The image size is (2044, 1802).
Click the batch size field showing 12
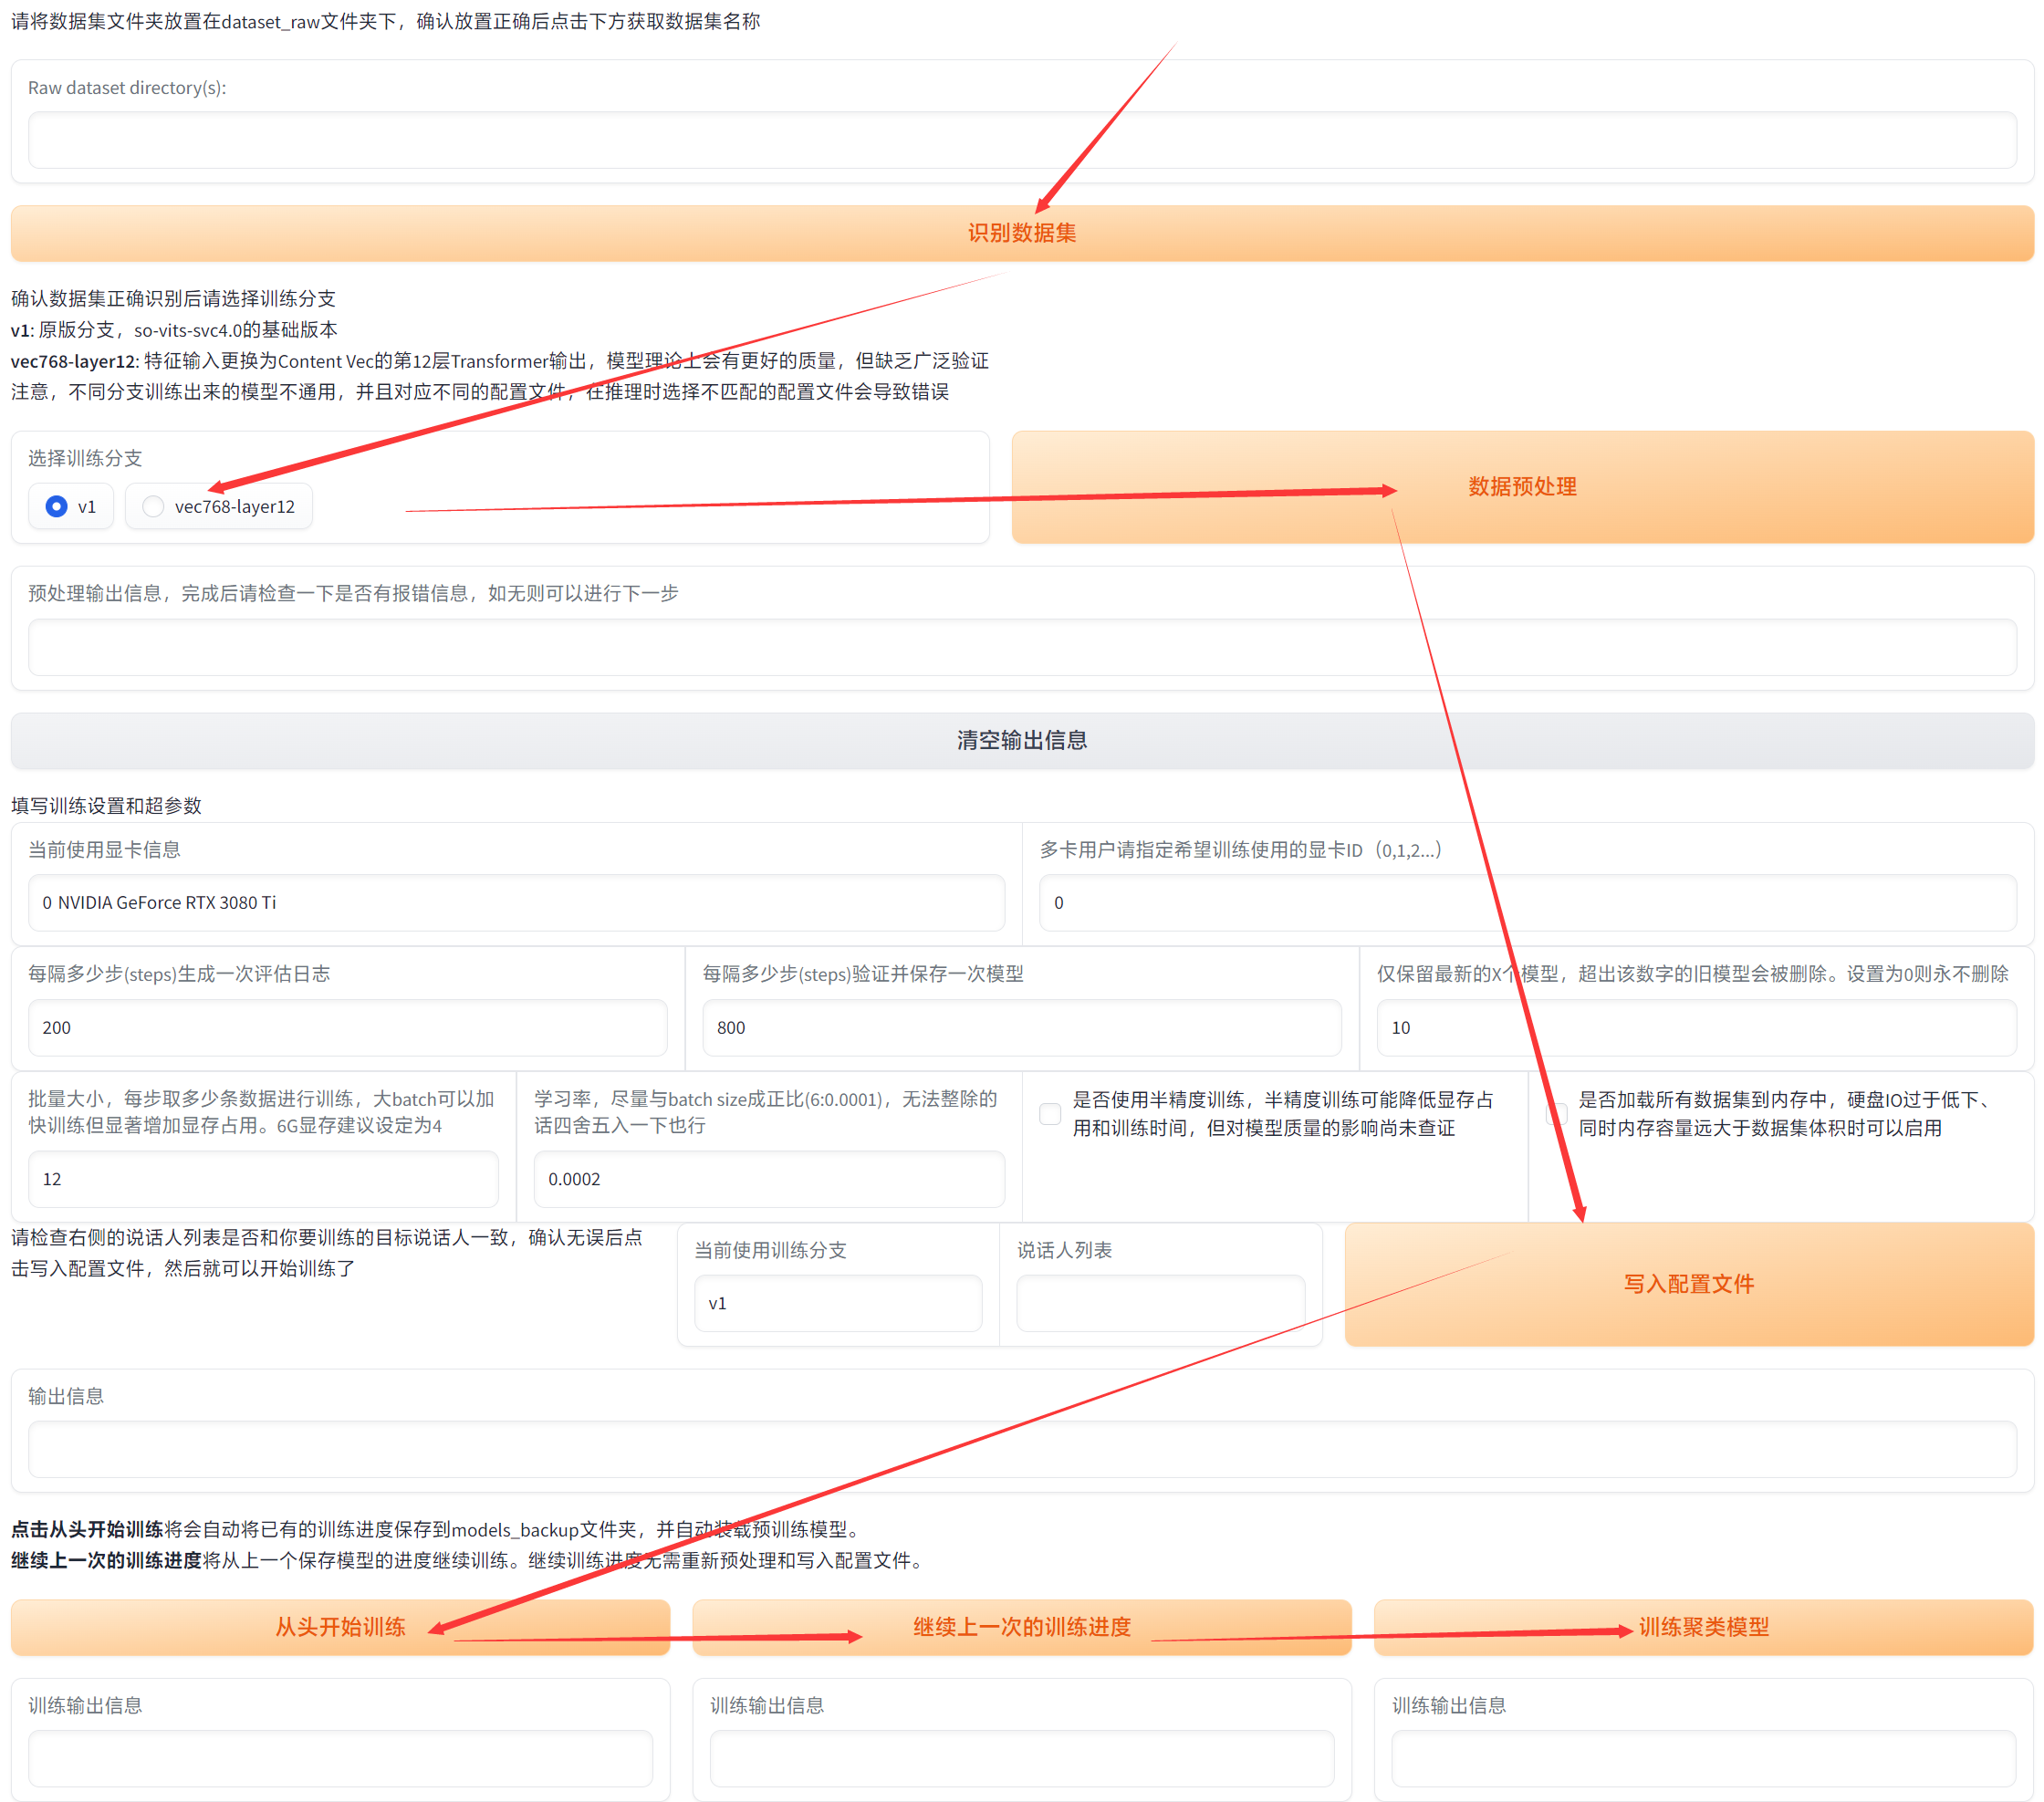pos(263,1179)
